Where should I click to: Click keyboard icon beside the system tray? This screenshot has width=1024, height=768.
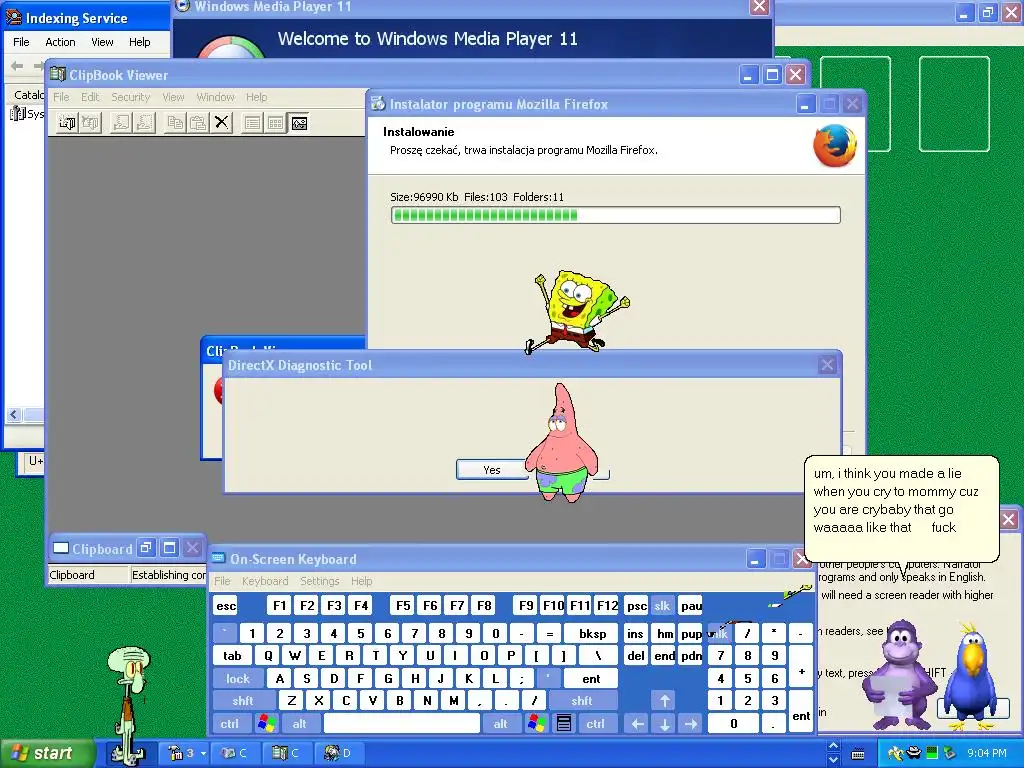point(858,754)
